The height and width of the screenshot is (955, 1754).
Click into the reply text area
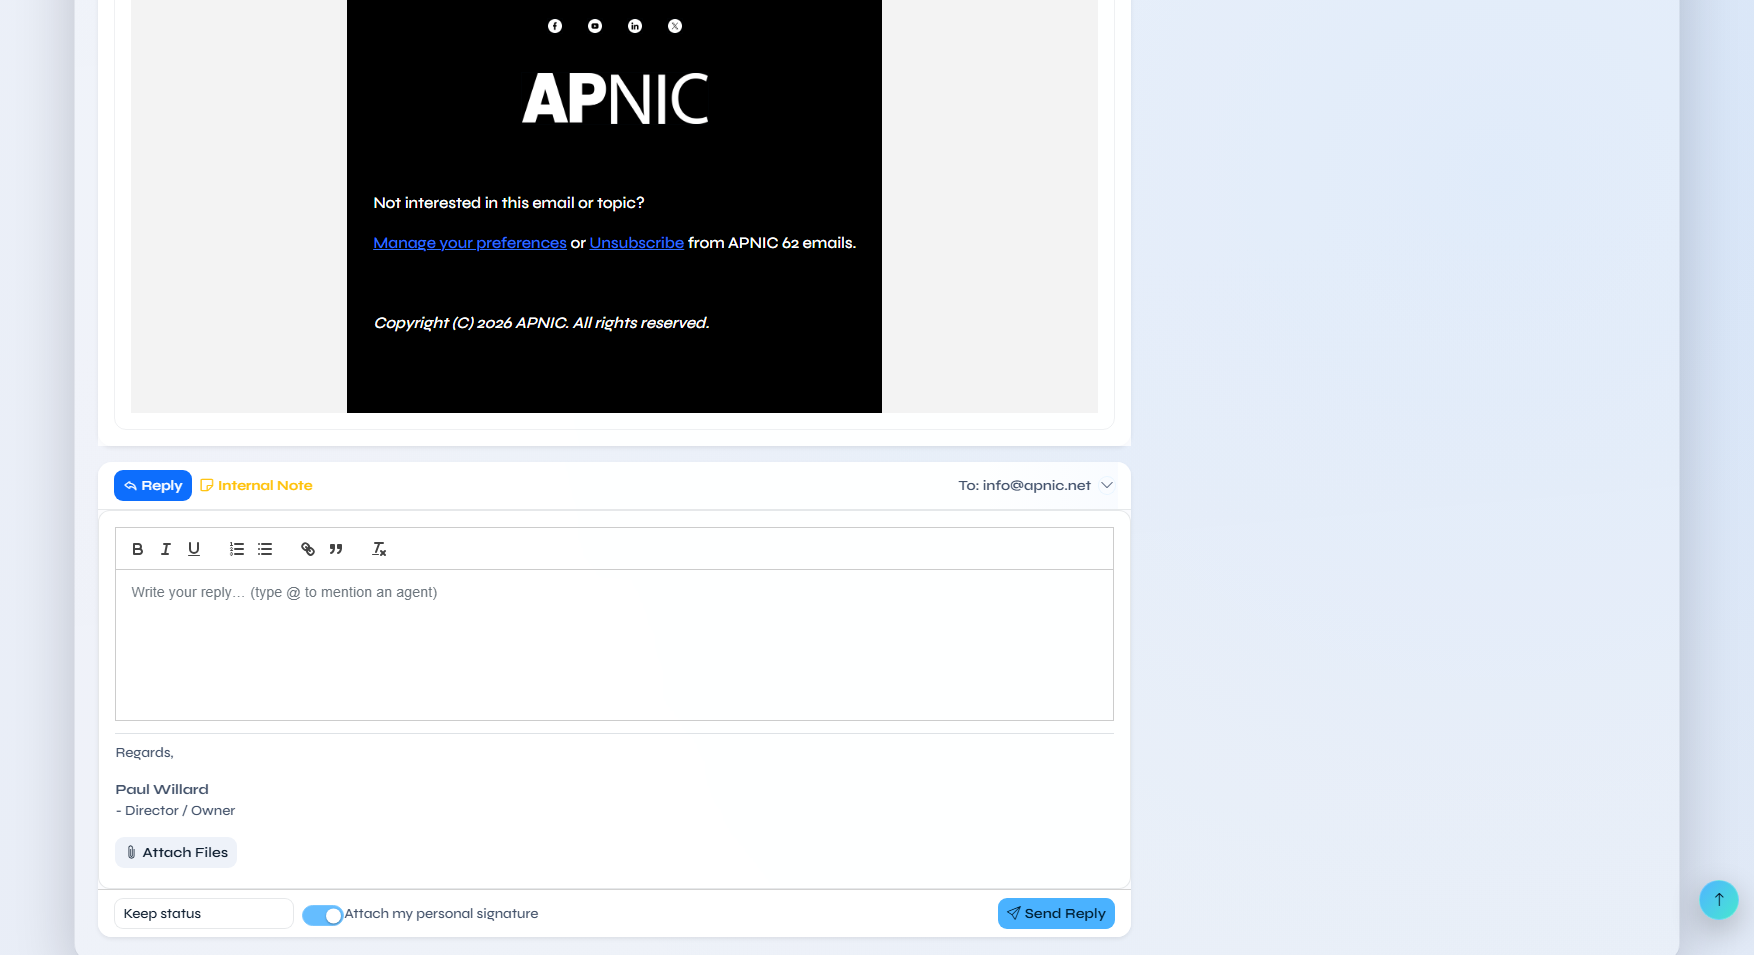(x=614, y=645)
